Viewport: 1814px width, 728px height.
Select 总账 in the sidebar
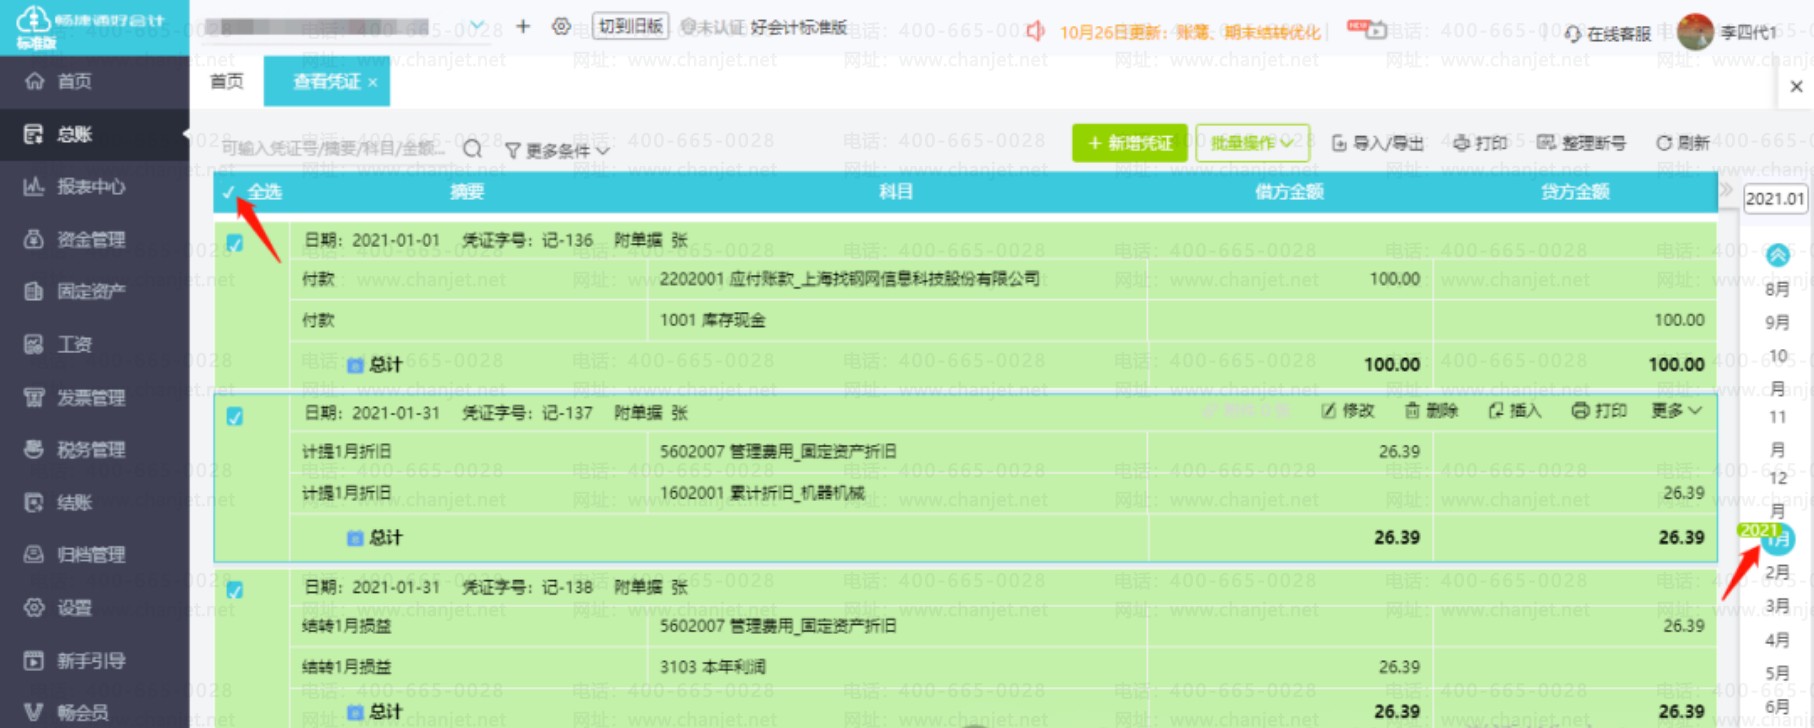(x=94, y=134)
